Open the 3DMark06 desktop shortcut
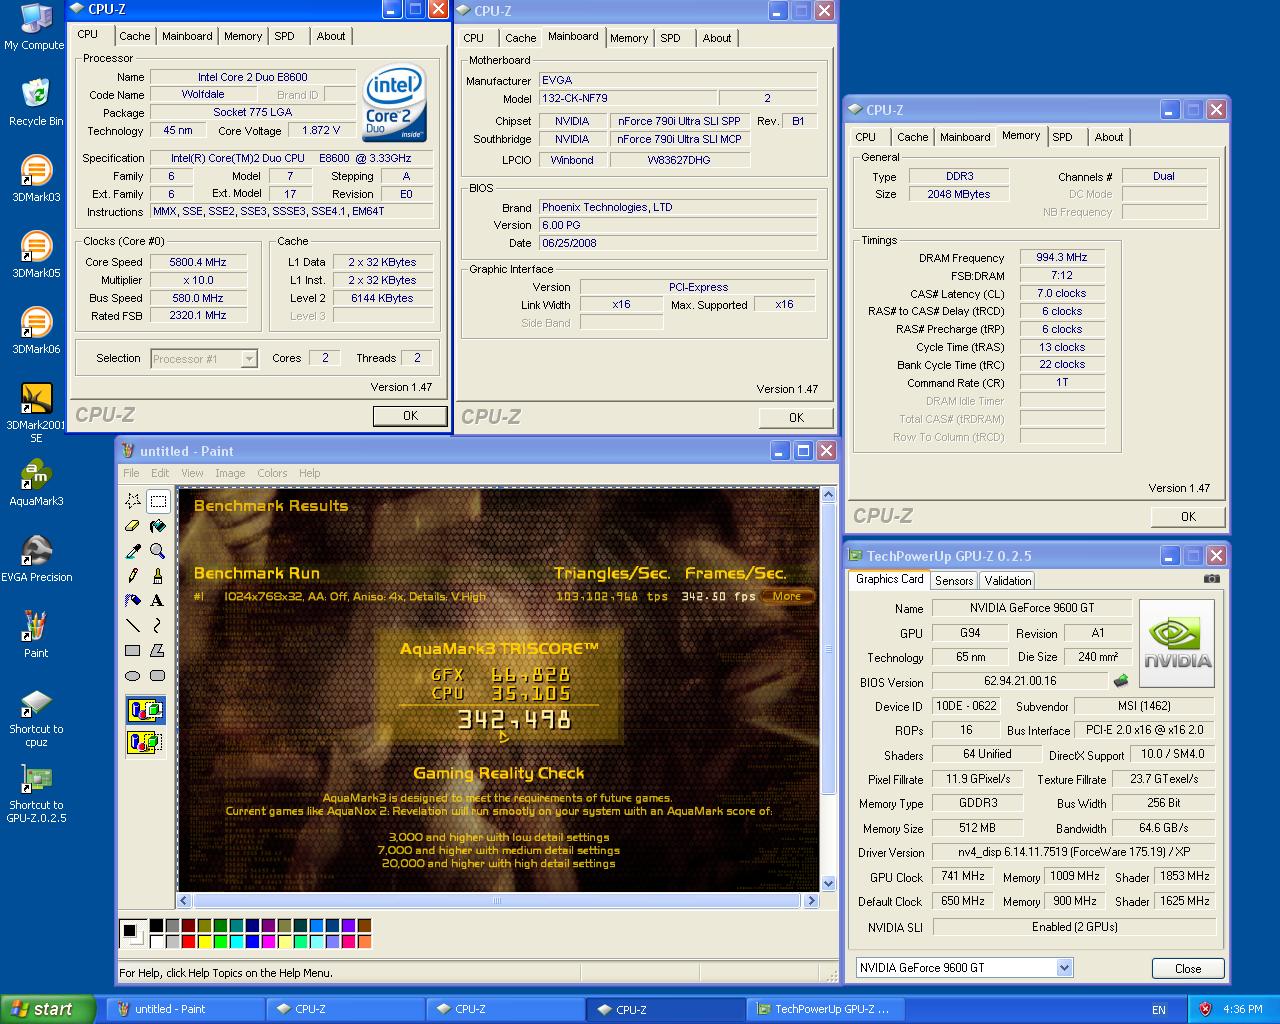 point(36,330)
